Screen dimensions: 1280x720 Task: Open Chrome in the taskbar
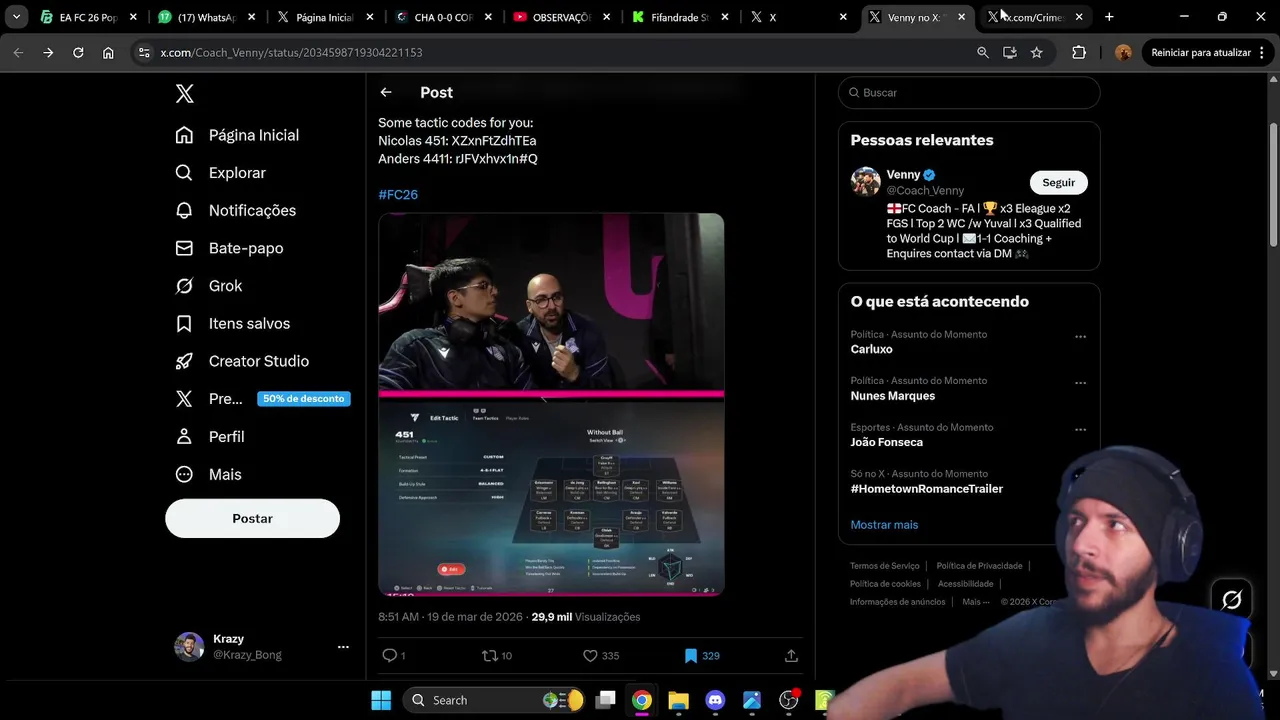[x=642, y=700]
